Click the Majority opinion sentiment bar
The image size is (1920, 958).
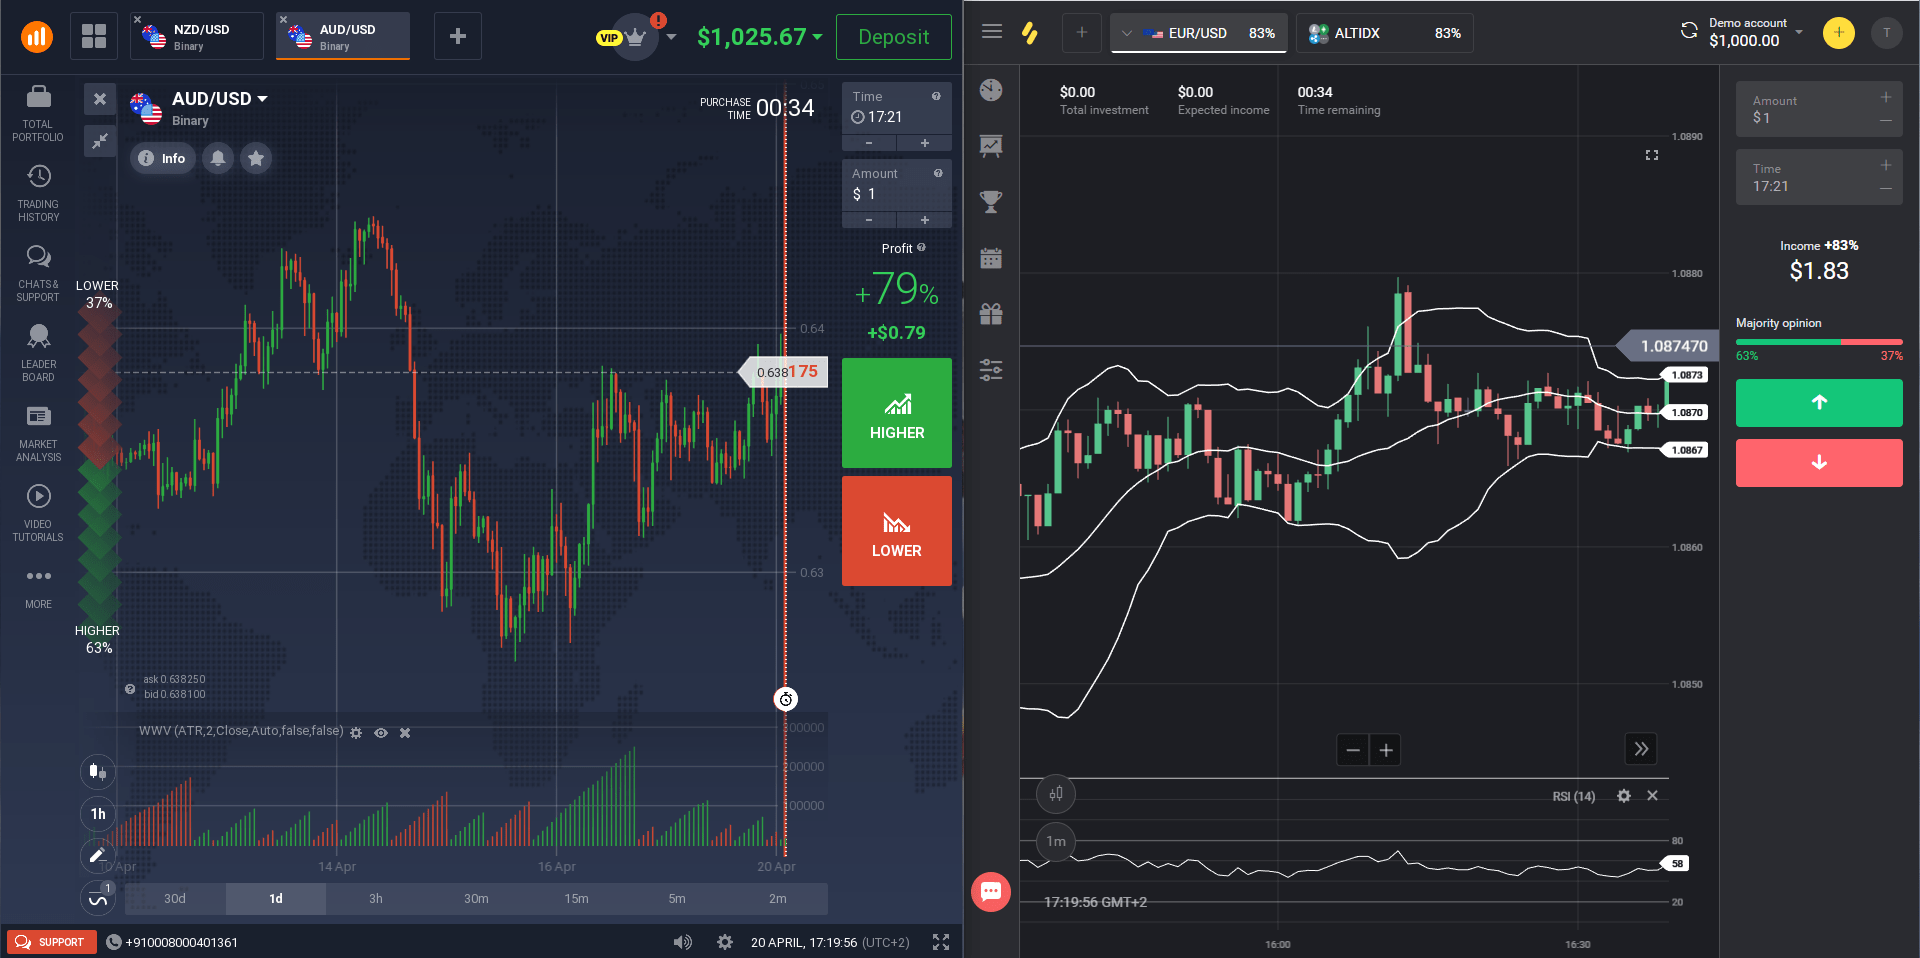pos(1818,341)
